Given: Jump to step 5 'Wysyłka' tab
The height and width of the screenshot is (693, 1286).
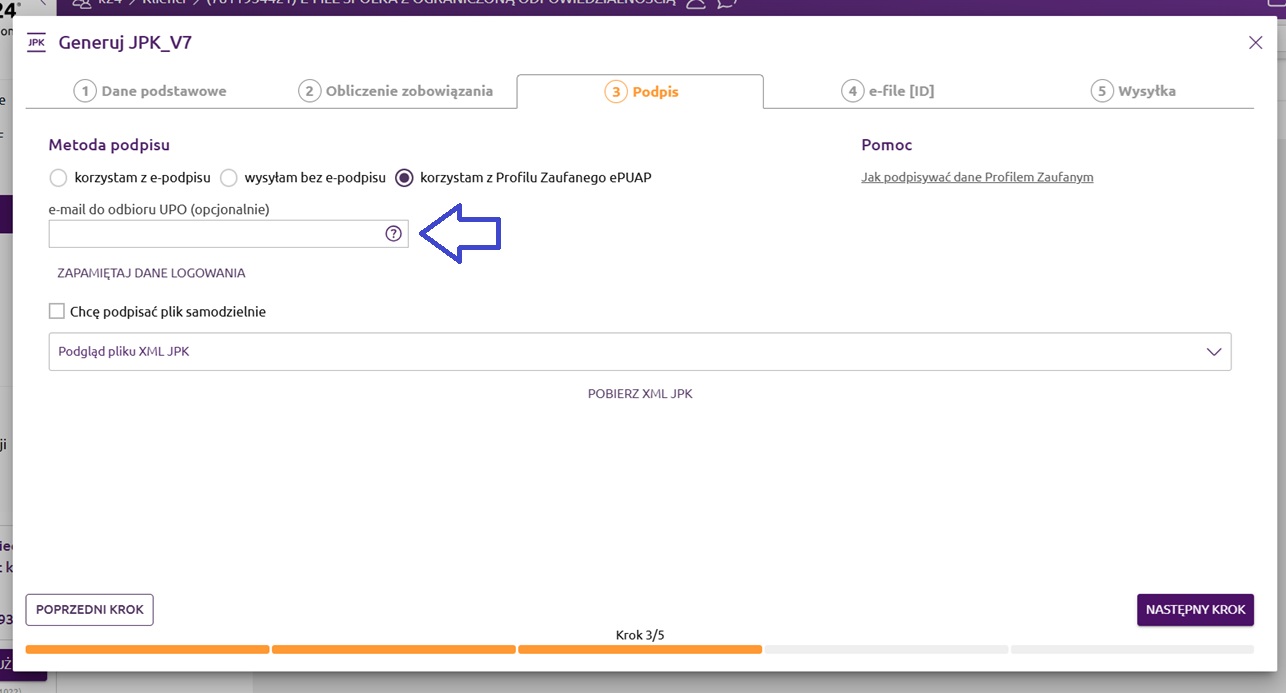Looking at the screenshot, I should tap(1133, 91).
